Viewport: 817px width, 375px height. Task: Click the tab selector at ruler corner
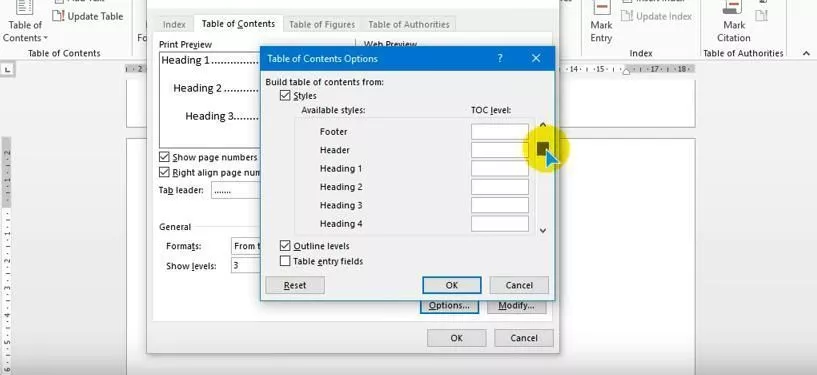[8, 69]
